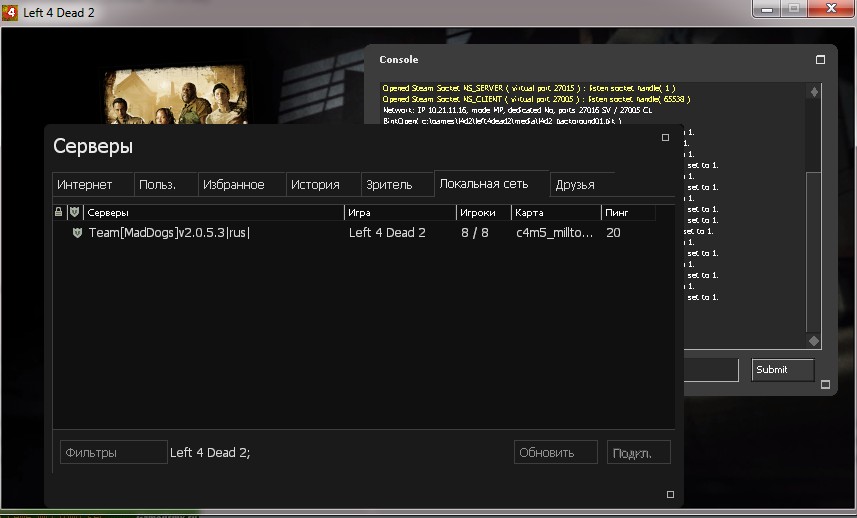
Task: Switch to the Интернет tab
Action: [x=93, y=185]
